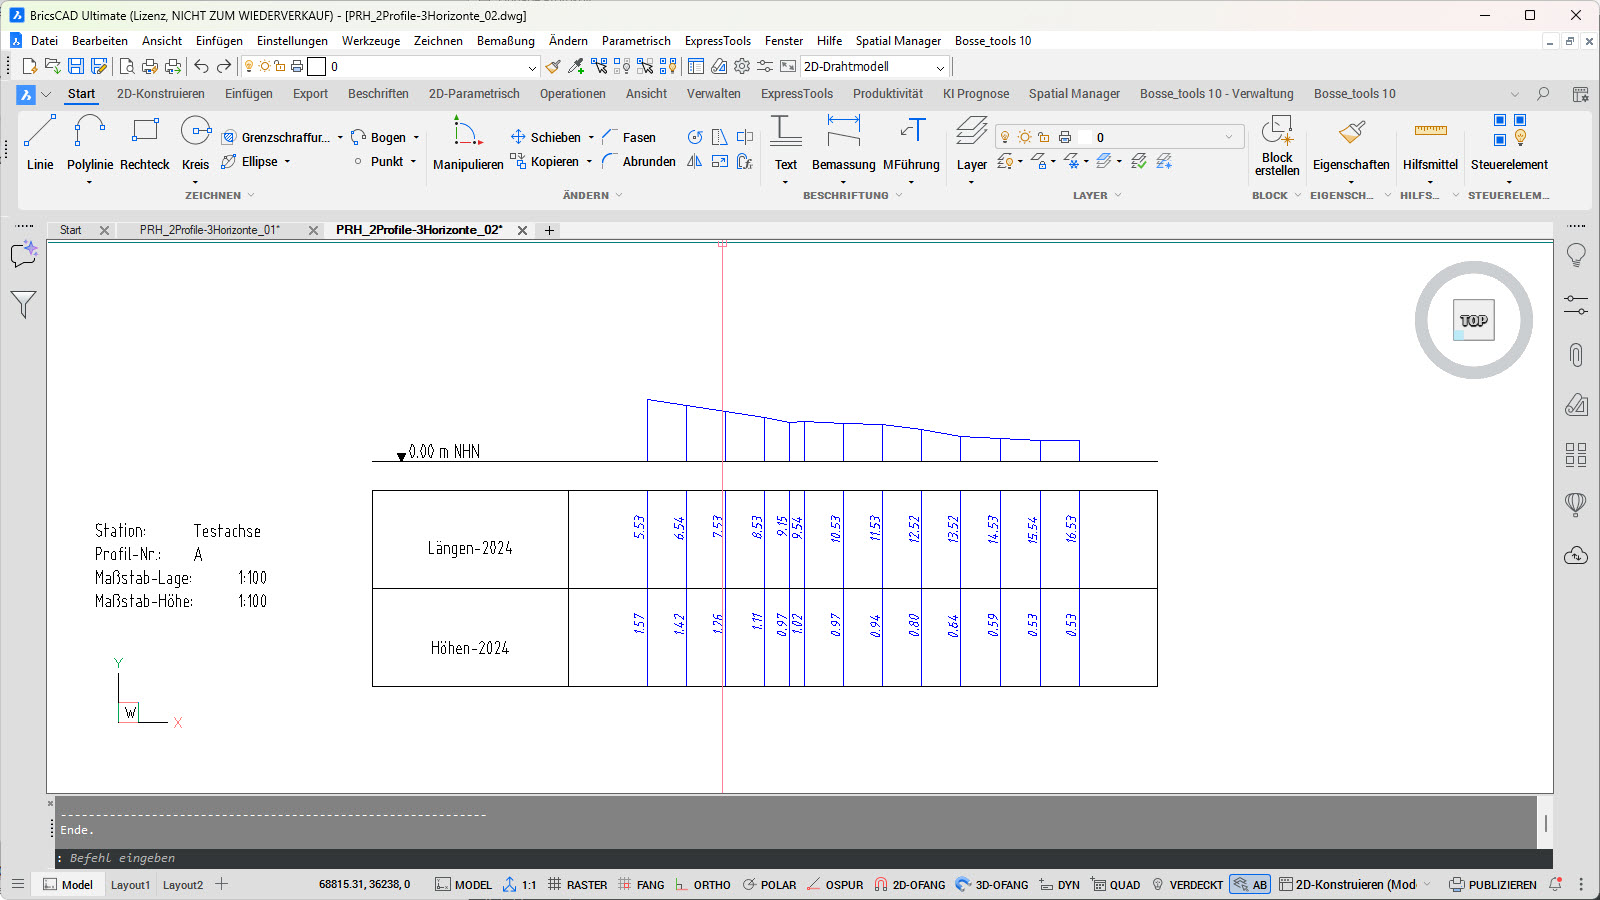Select the Polylinie tool
The image size is (1600, 900).
[x=89, y=142]
